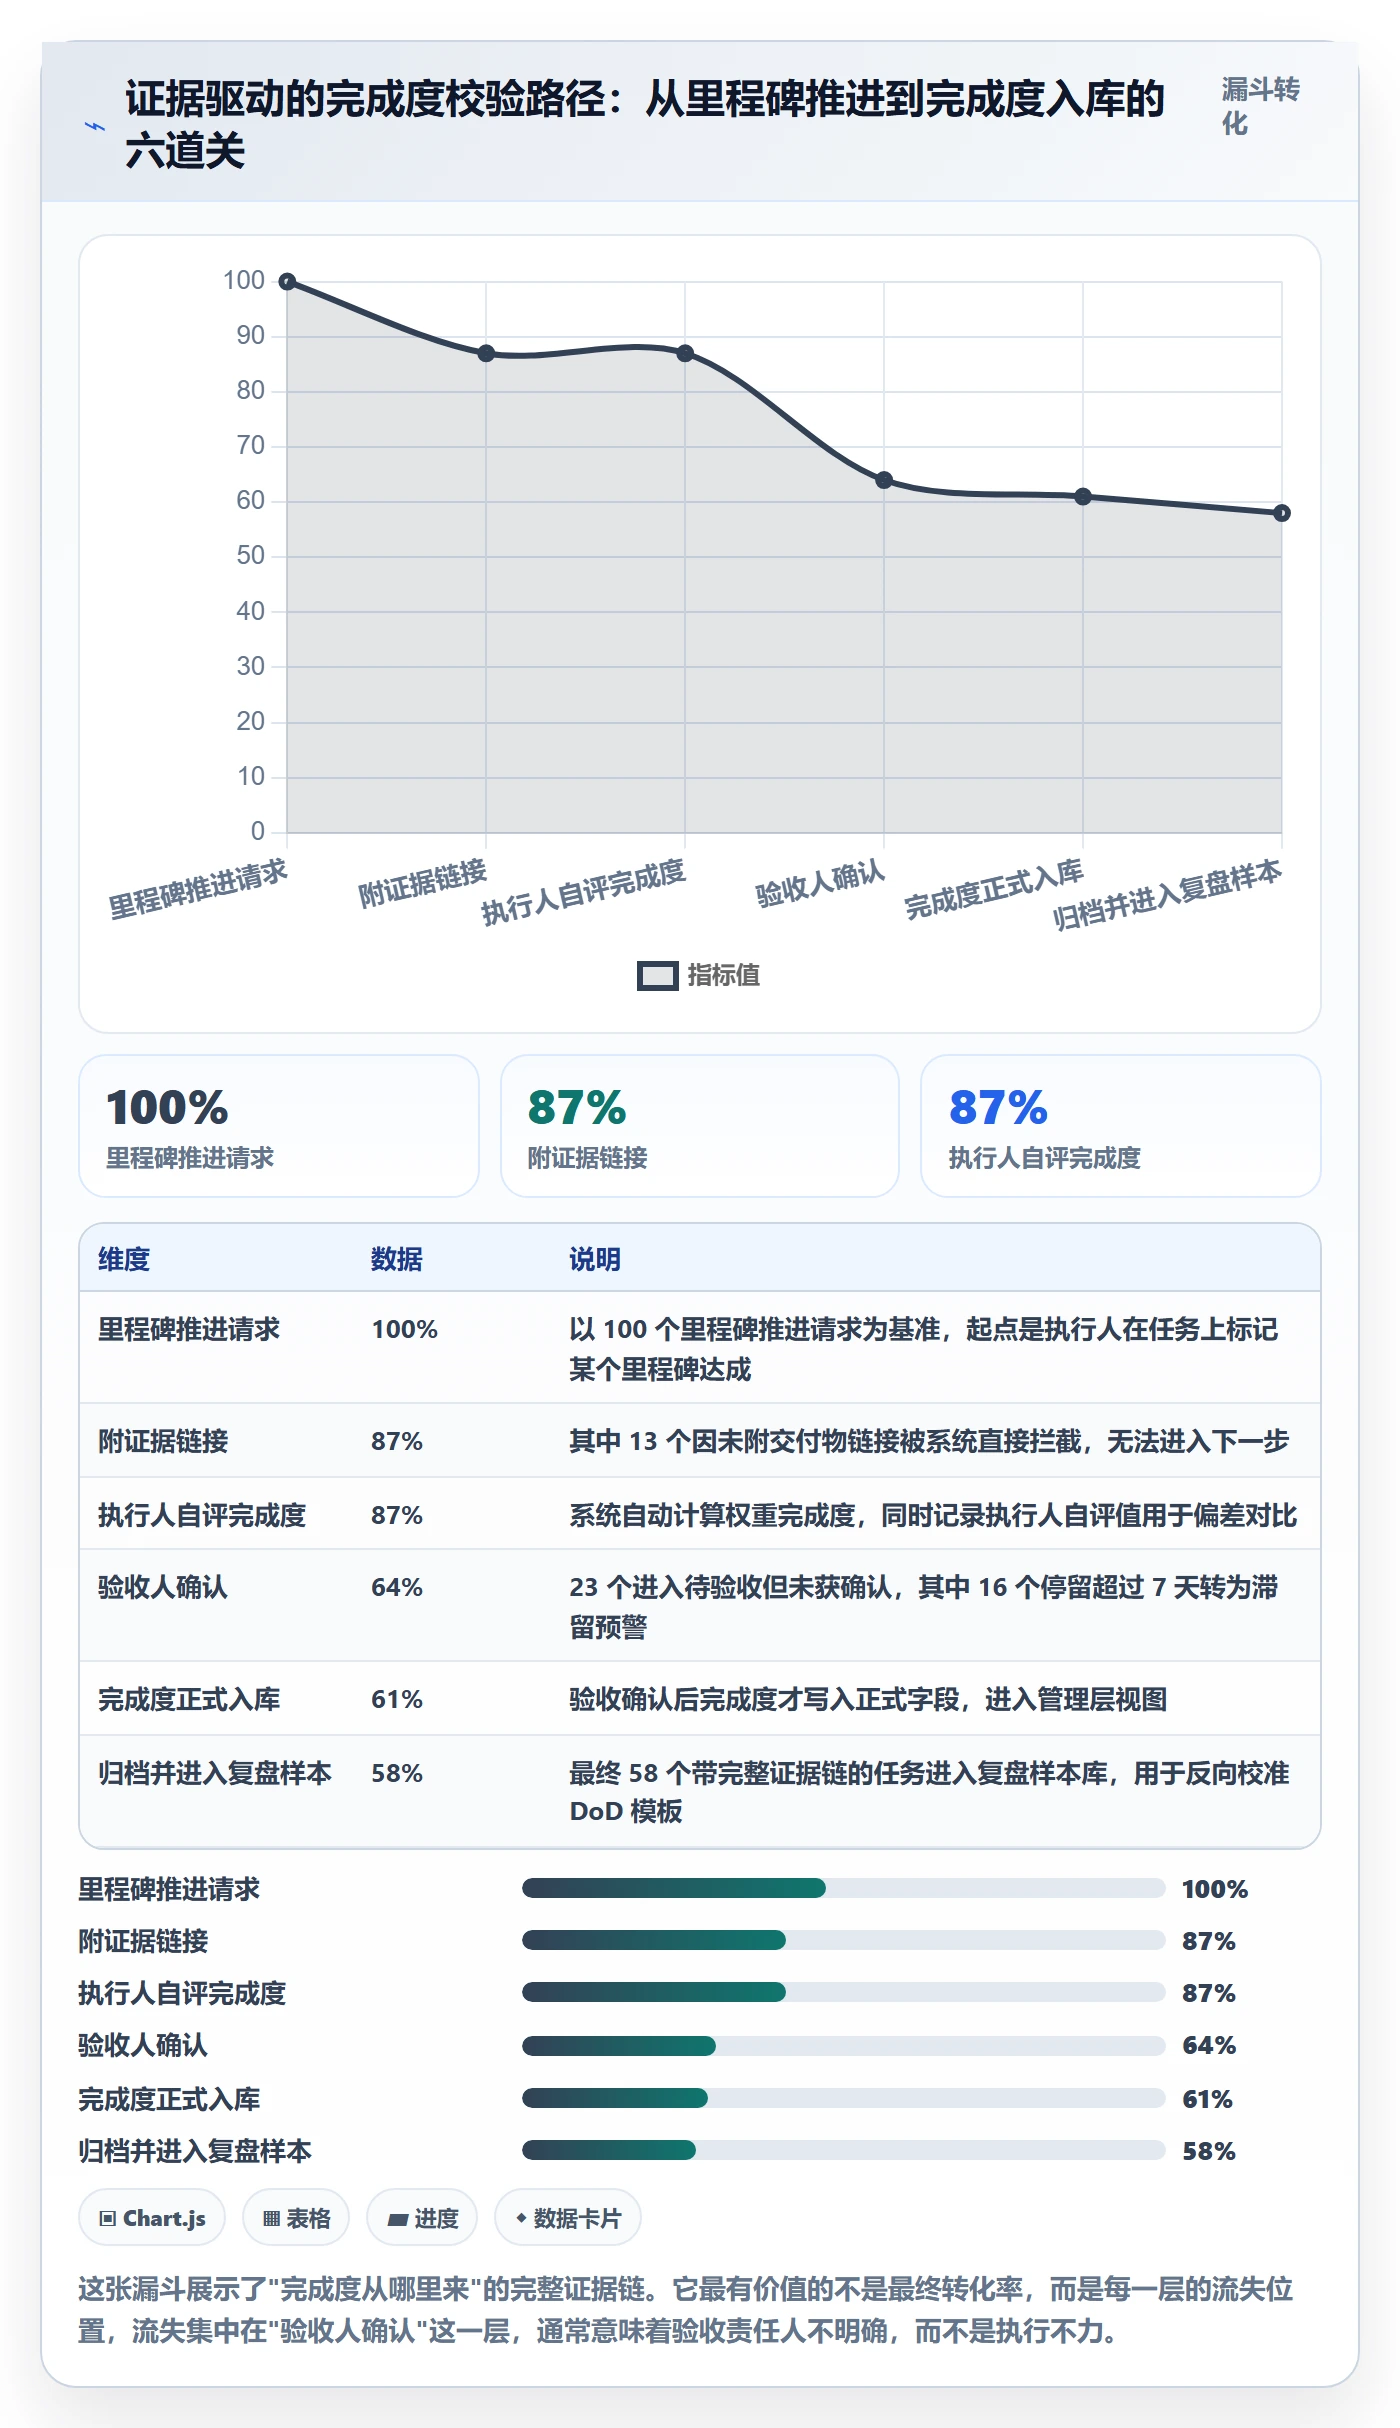
Task: Click the 执行人自评完成度 progress bar
Action: point(843,1992)
